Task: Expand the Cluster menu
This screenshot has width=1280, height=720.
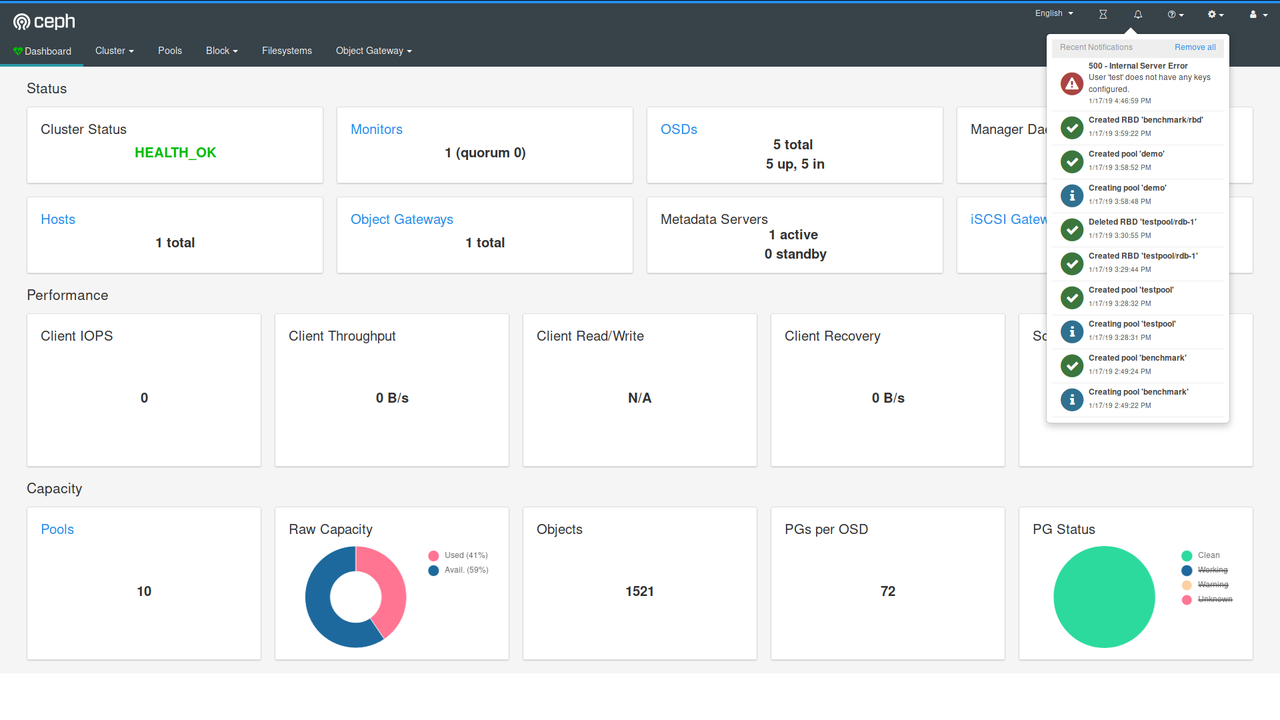Action: 114,51
